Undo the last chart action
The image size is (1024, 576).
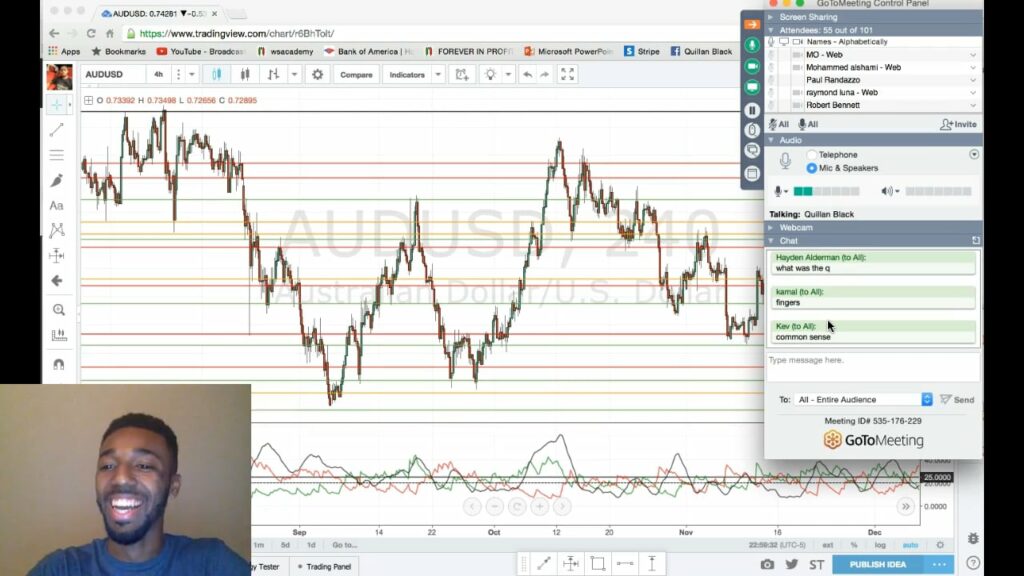point(527,74)
